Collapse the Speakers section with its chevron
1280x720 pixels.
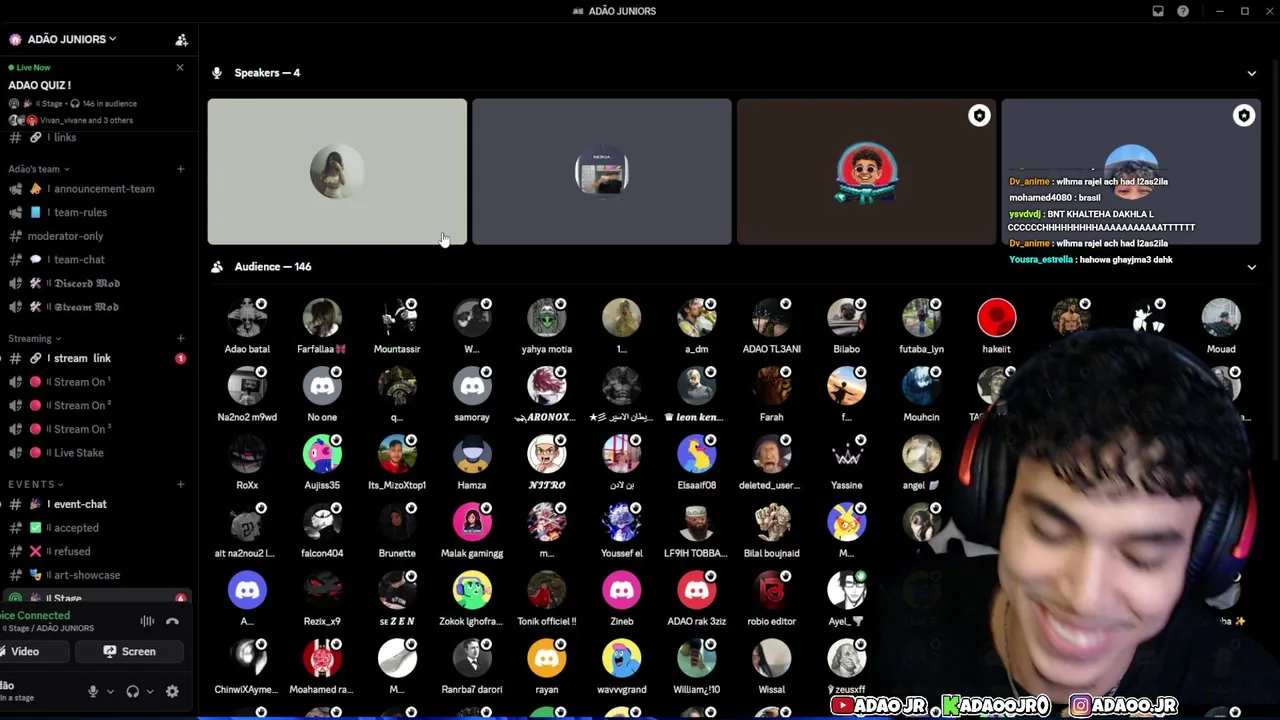1251,73
